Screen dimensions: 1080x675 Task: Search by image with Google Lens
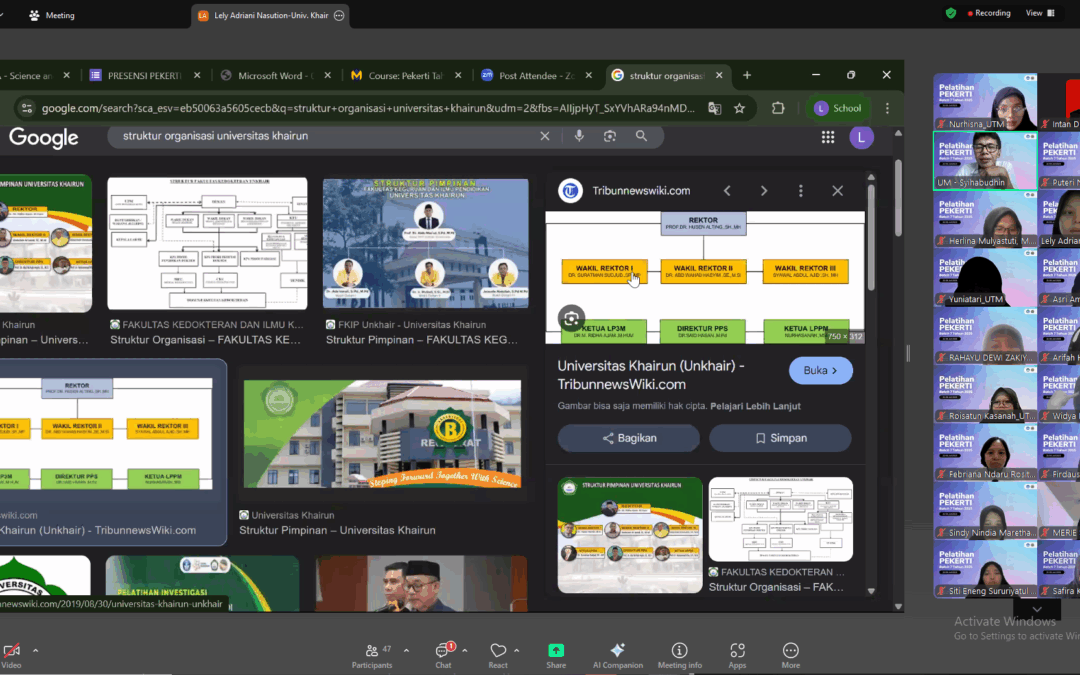610,136
